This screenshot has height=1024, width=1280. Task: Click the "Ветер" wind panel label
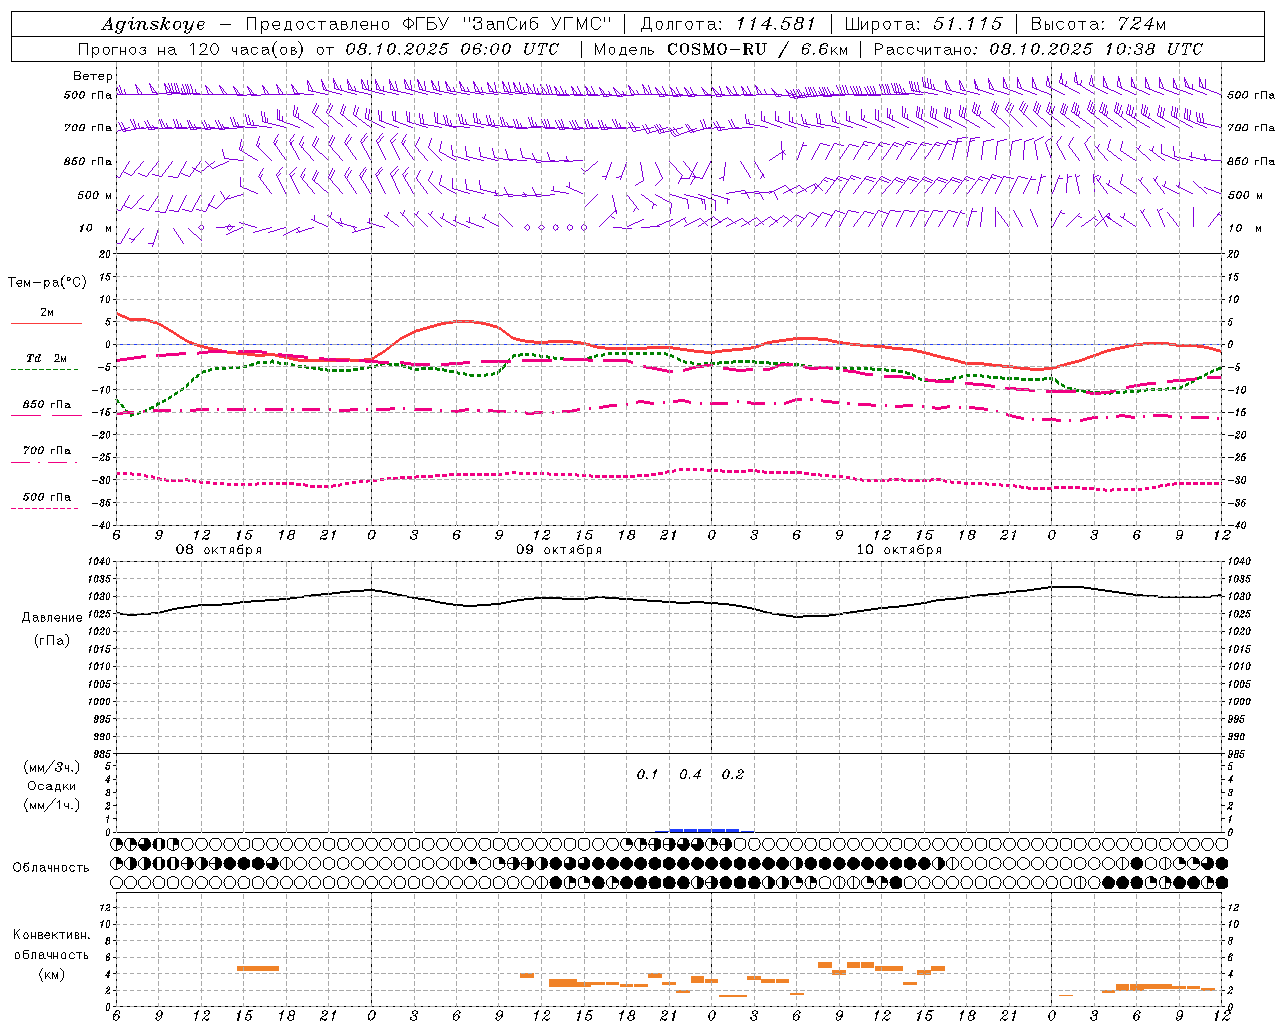93,76
